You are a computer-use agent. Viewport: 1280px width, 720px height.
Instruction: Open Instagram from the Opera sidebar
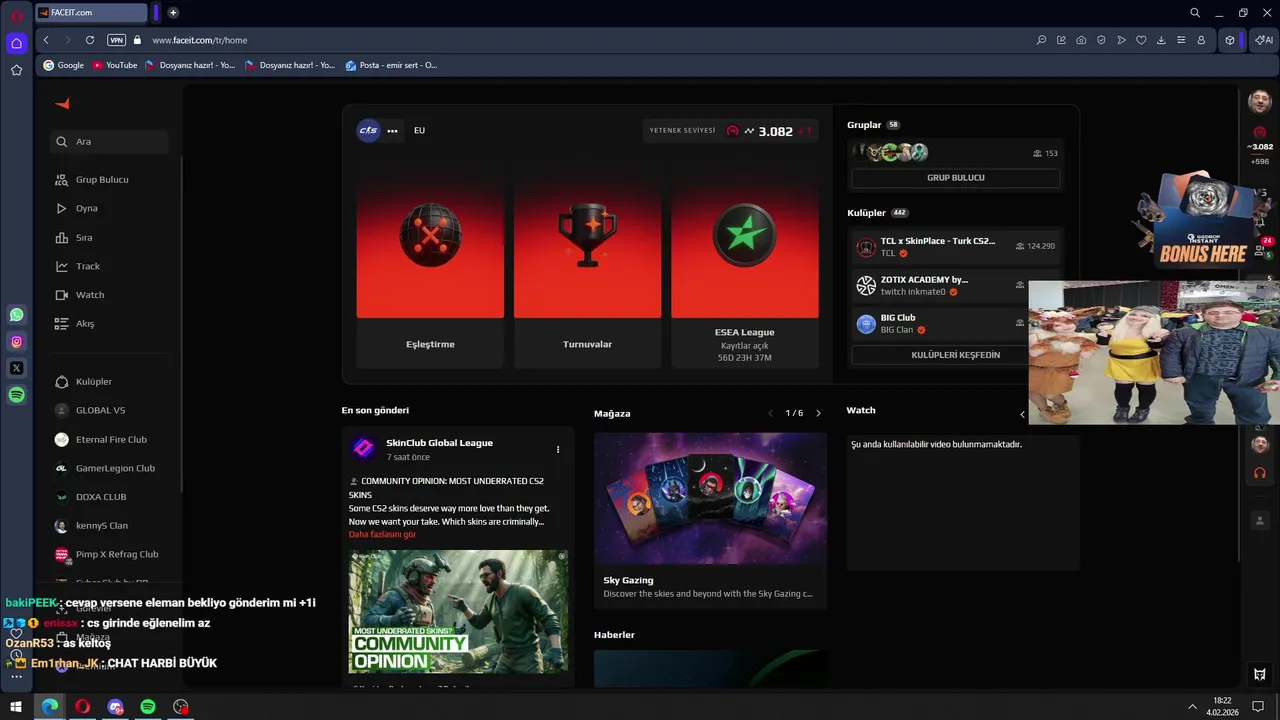coord(16,342)
